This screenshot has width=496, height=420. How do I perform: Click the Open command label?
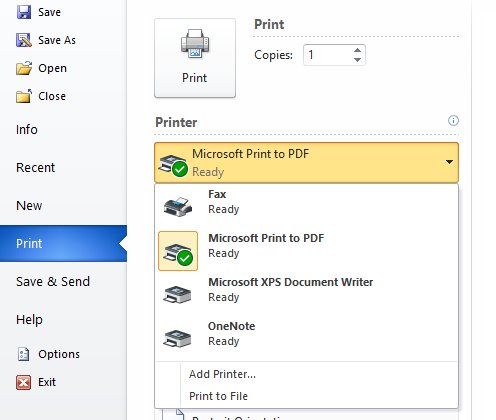tap(52, 68)
